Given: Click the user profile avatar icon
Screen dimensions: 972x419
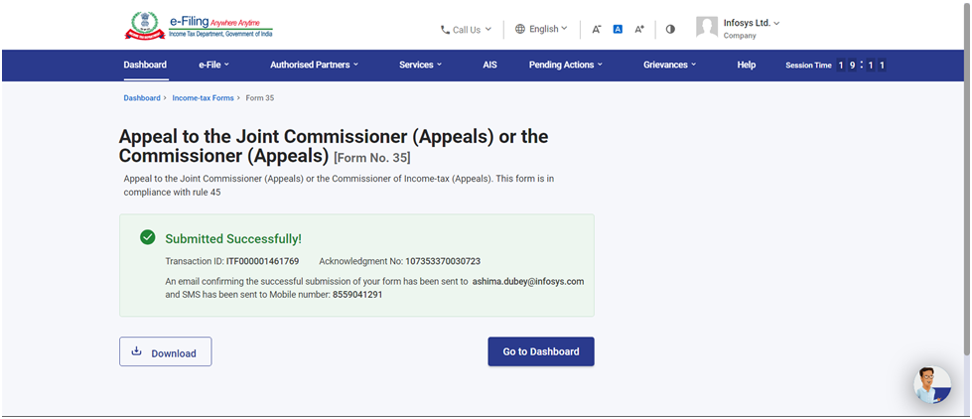Looking at the screenshot, I should coord(707,28).
